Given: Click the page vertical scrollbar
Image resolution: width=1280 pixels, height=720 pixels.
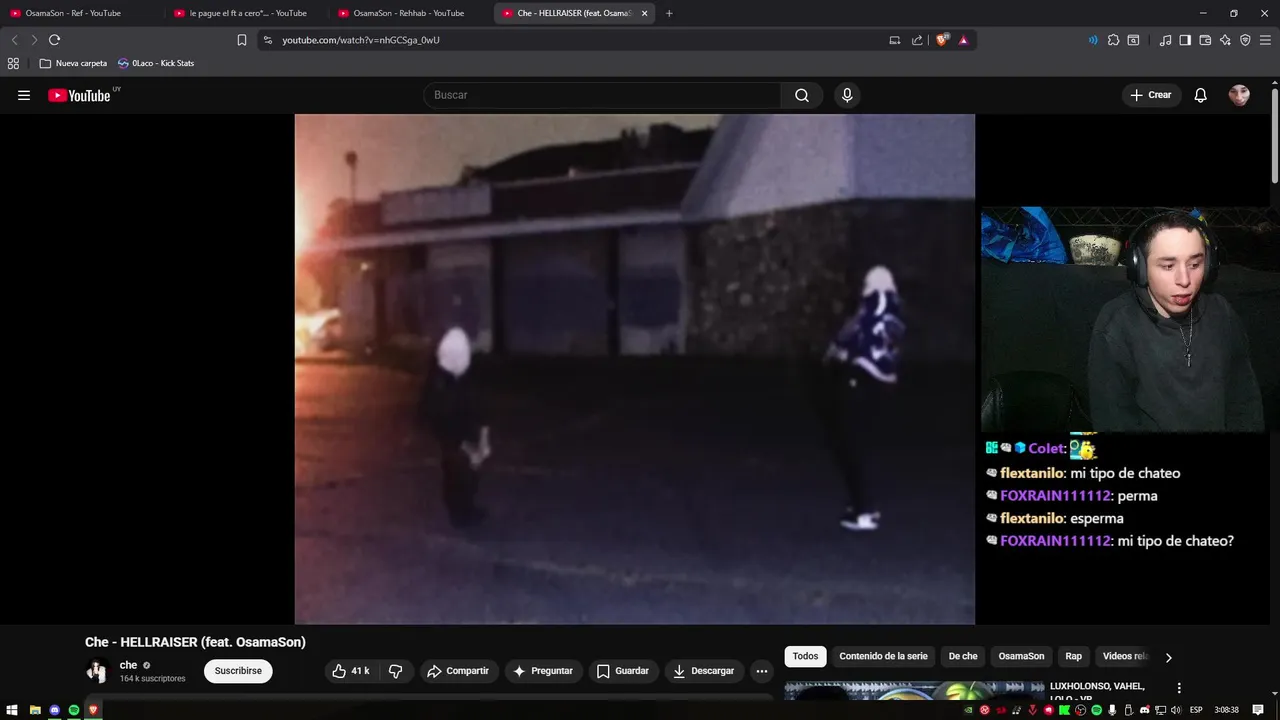Looking at the screenshot, I should (1275, 135).
